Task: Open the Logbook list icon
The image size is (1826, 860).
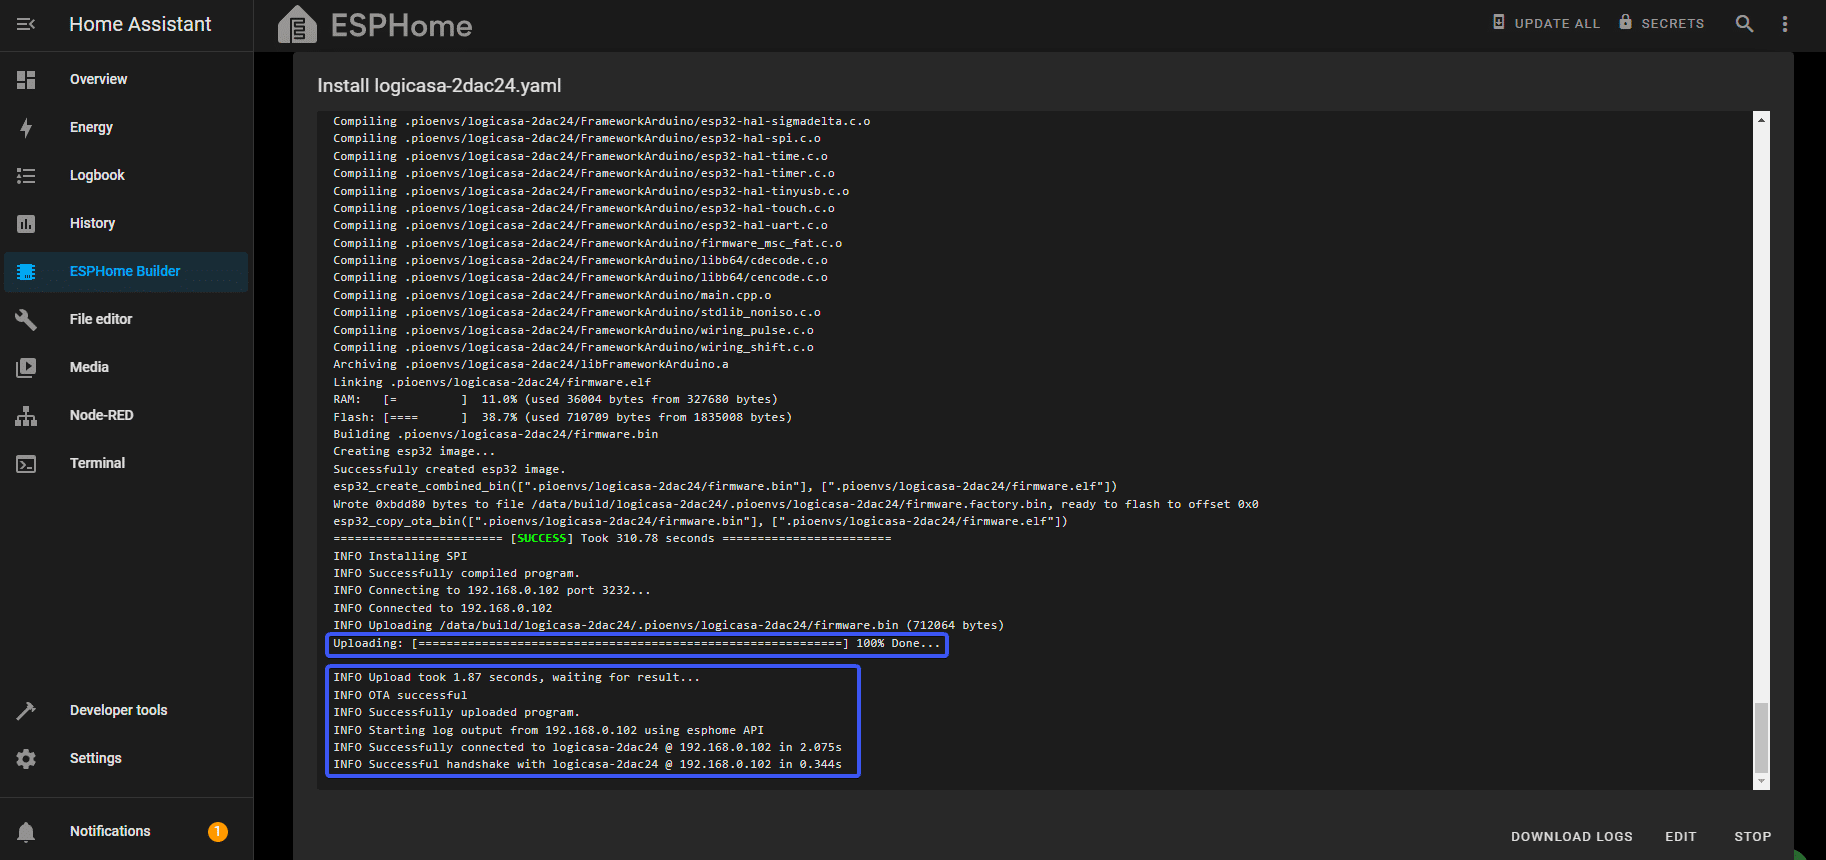Action: pos(26,176)
